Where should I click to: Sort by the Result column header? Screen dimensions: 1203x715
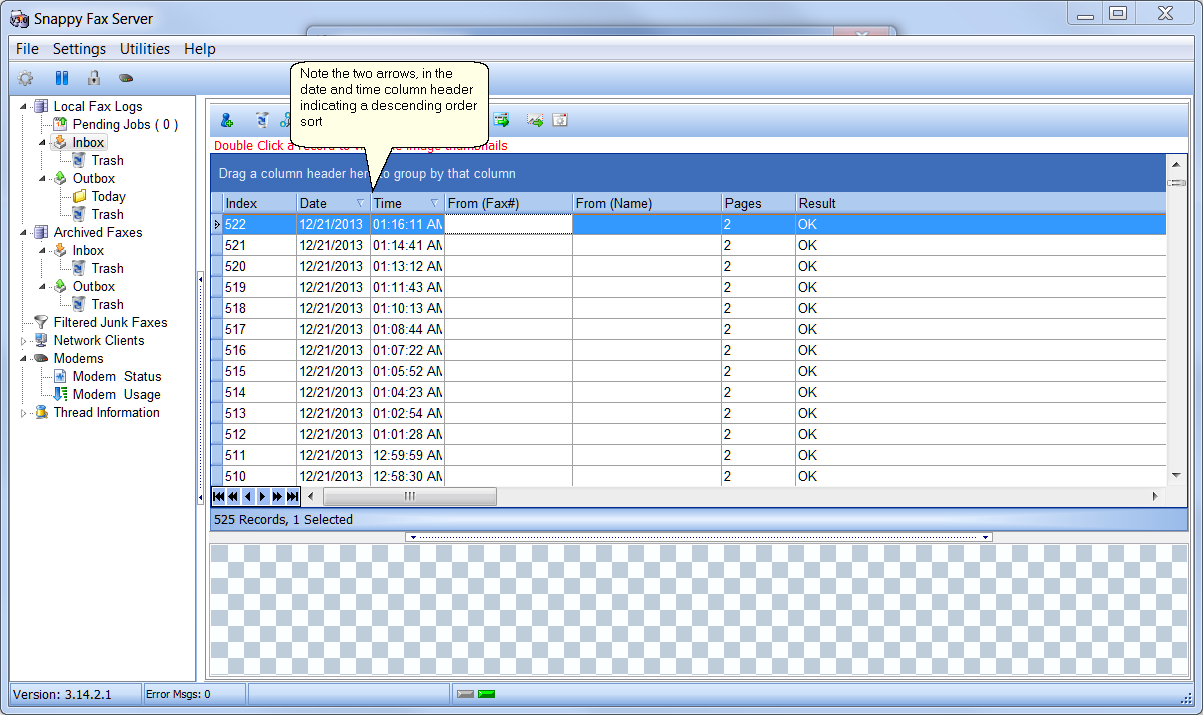(x=981, y=203)
